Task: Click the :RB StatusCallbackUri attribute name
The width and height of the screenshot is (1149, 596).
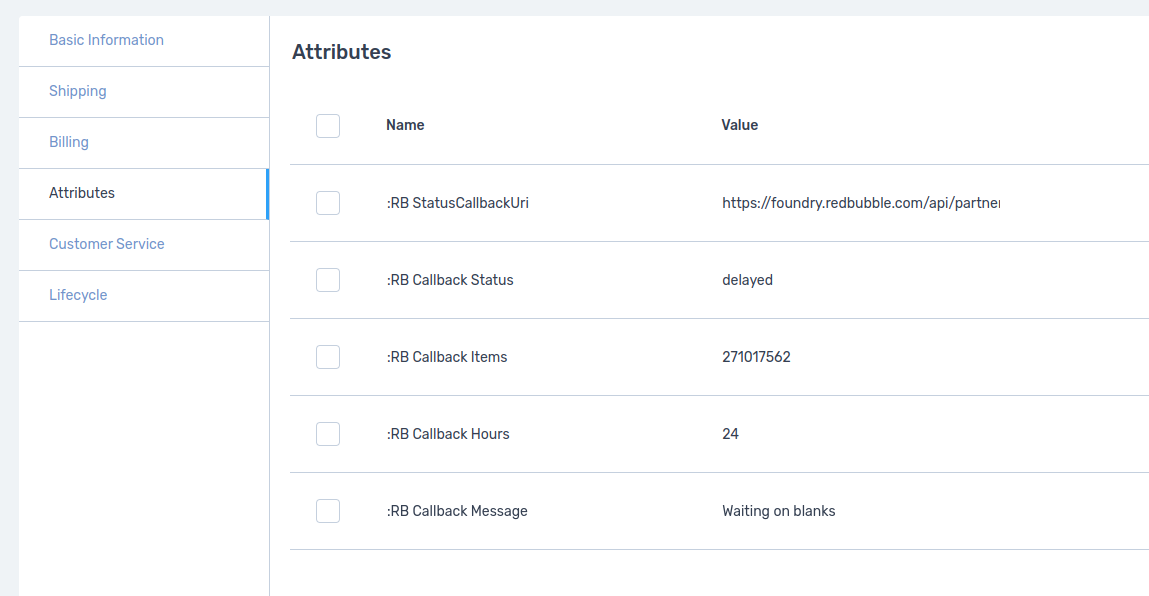Action: 457,203
